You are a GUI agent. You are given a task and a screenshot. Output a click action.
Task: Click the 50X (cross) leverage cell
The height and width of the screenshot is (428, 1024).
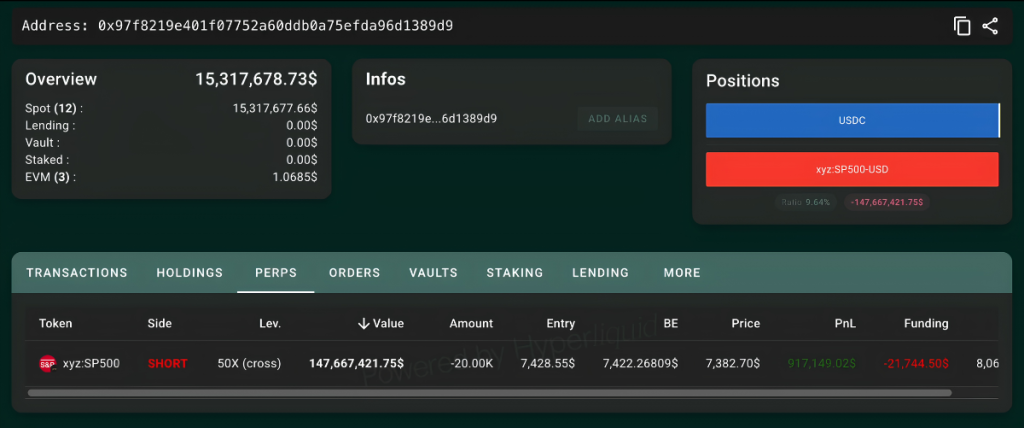pyautogui.click(x=249, y=363)
